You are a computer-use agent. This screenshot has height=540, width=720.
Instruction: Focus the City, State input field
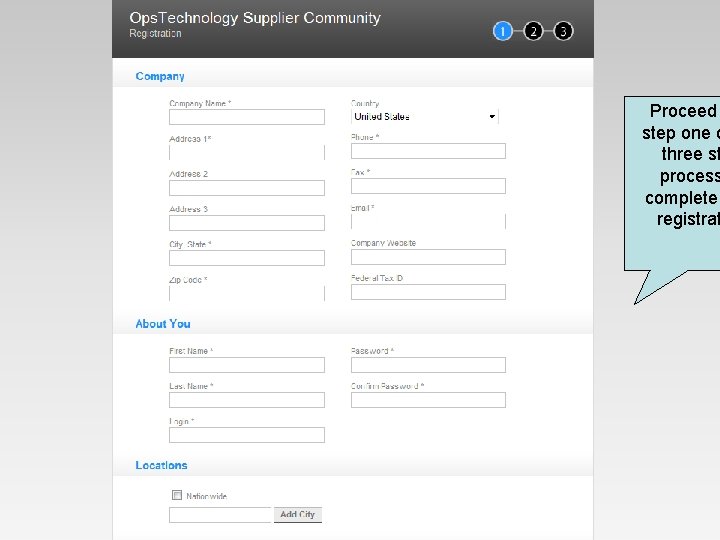pyautogui.click(x=247, y=258)
